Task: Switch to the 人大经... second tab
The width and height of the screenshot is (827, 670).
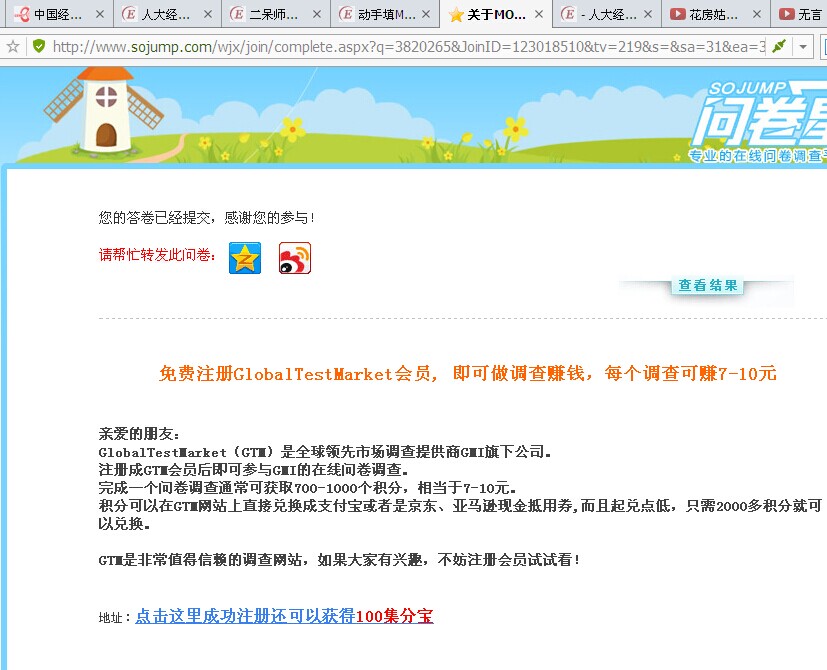Action: point(166,15)
